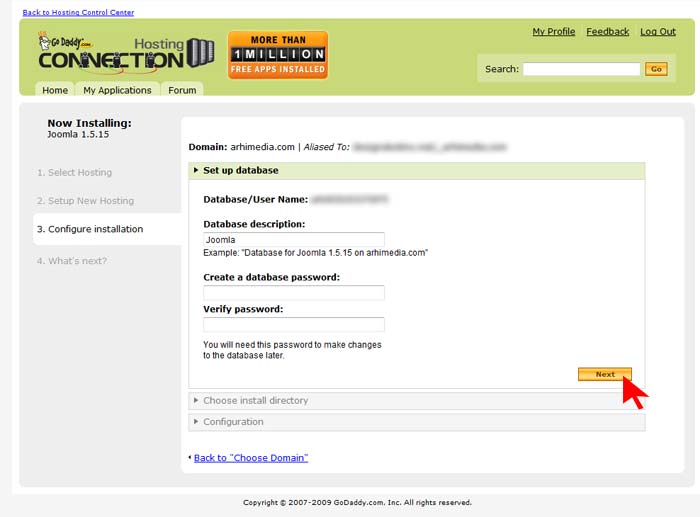Go back to Hosting Control Center
The width and height of the screenshot is (700, 517).
78,12
